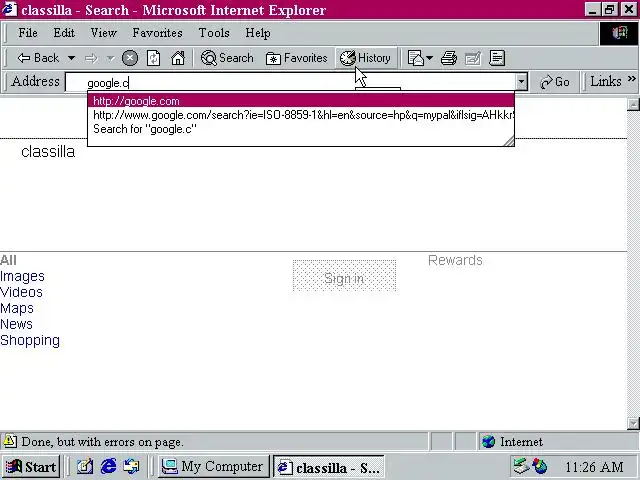Screen dimensions: 640x480
Task: Click the scrollbar down arrow
Action: point(633,423)
